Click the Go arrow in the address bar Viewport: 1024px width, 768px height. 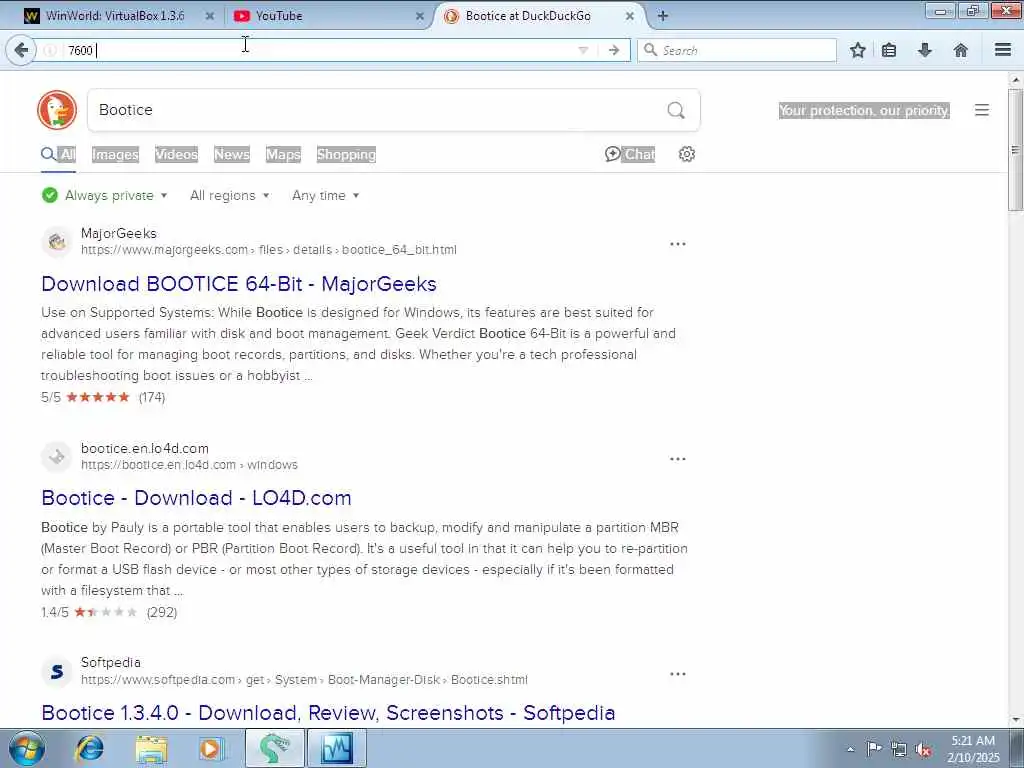(614, 50)
